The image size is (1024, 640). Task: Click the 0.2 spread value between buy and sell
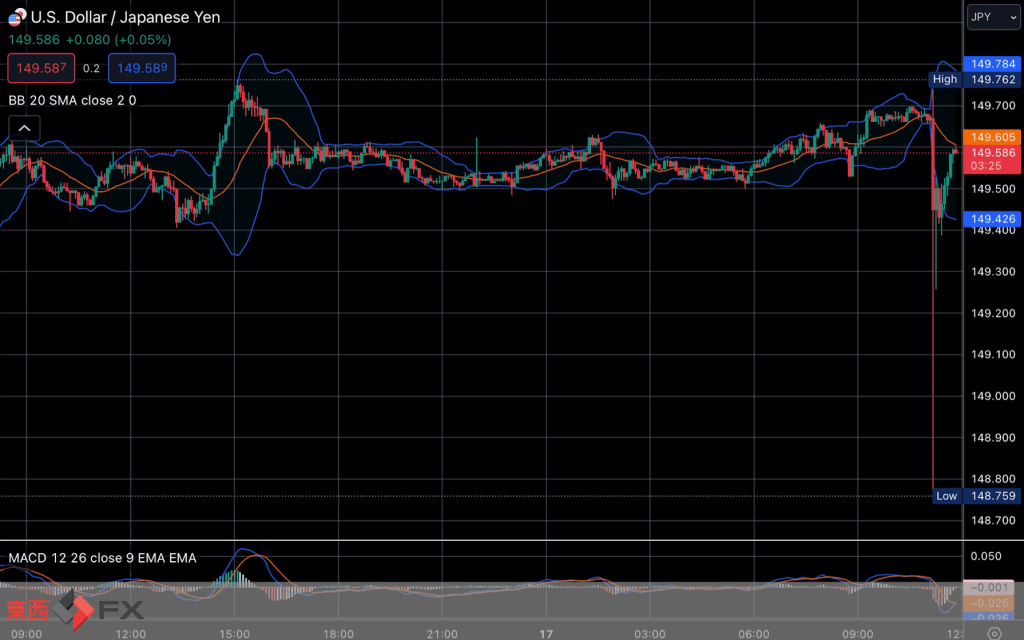point(91,69)
